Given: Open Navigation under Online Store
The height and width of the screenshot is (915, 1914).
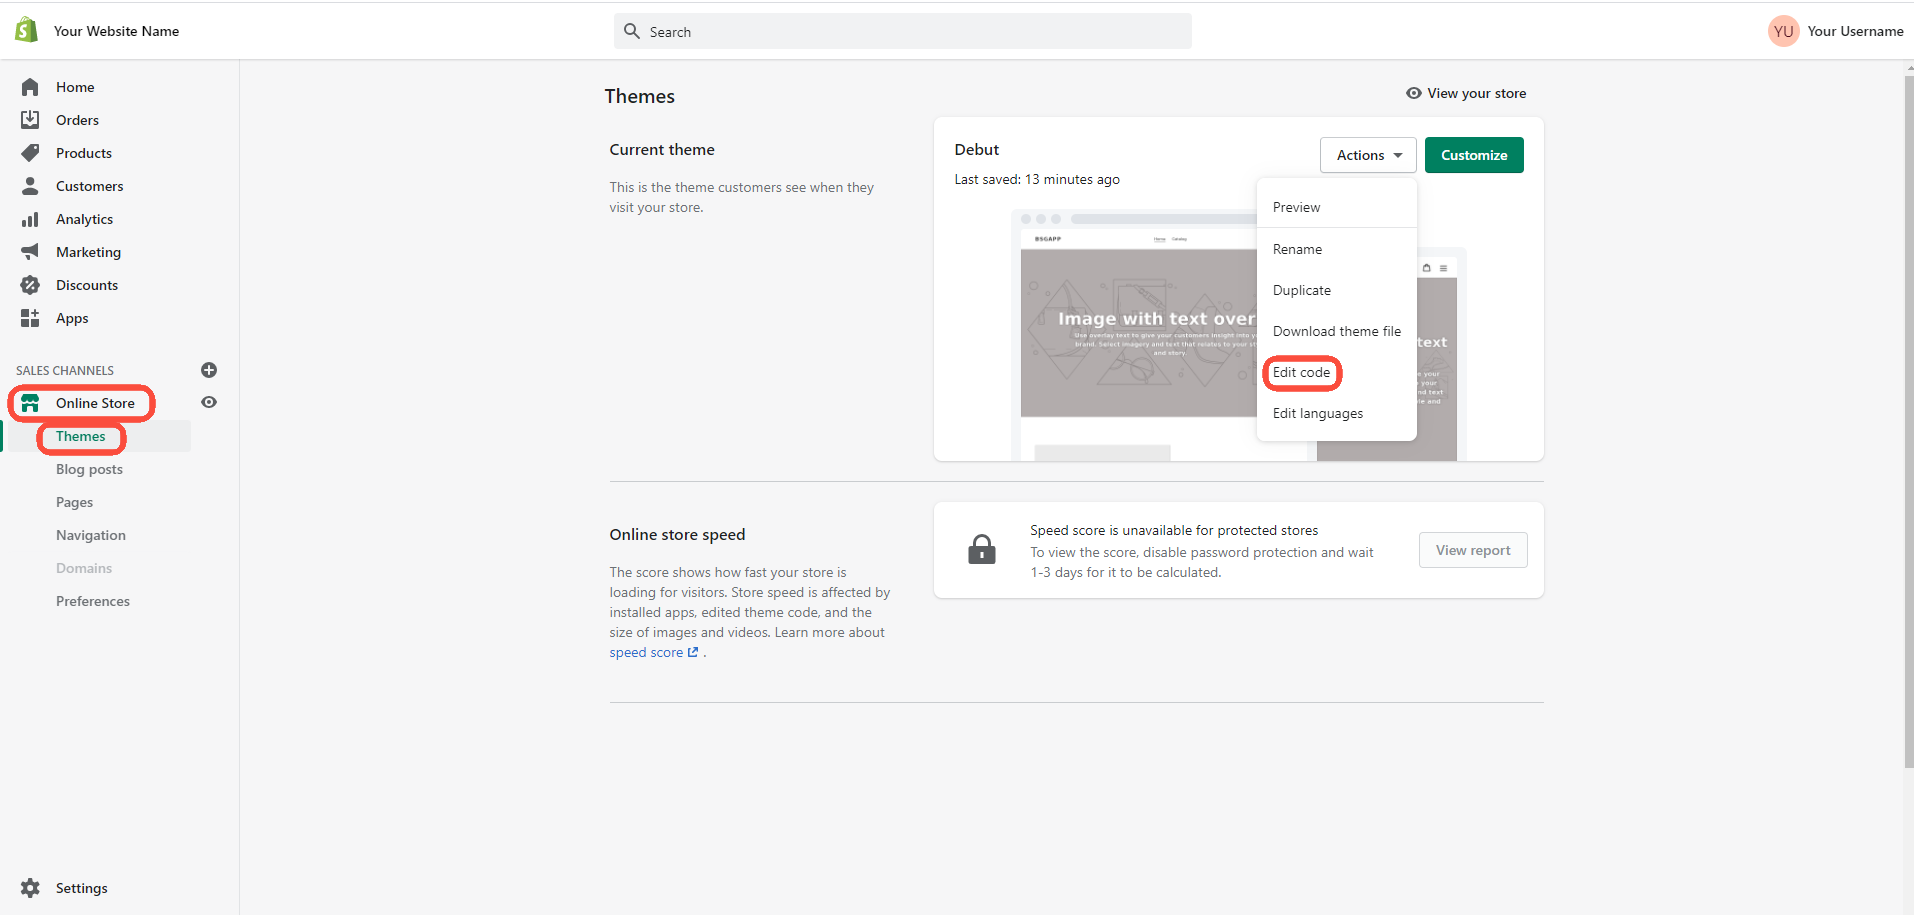Looking at the screenshot, I should [91, 535].
